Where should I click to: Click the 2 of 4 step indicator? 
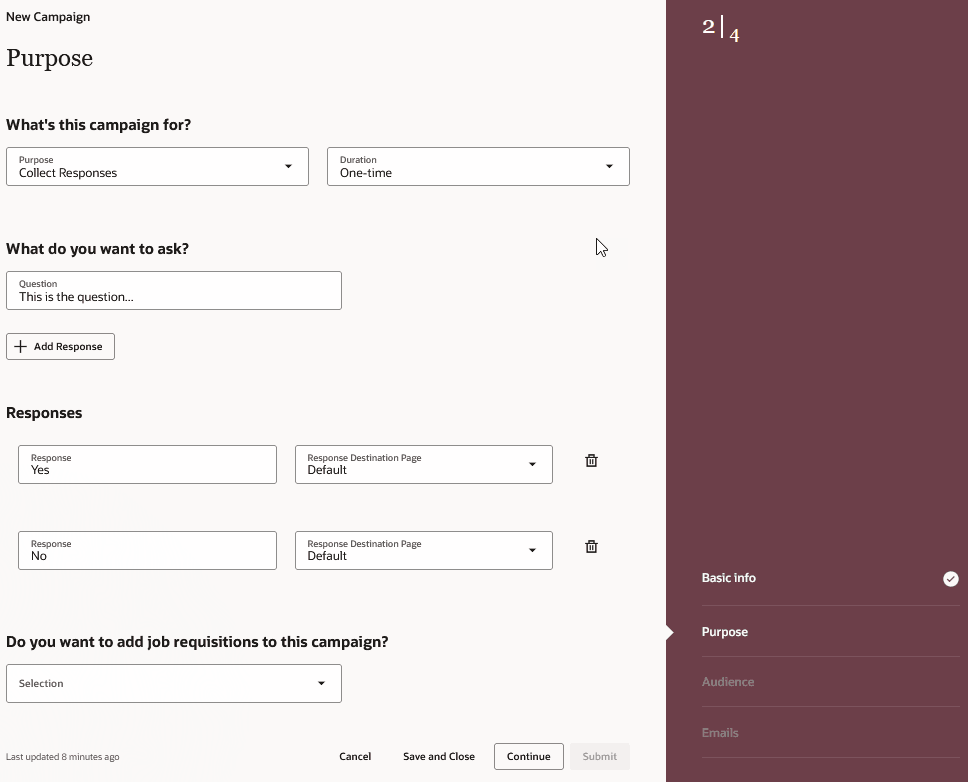[720, 28]
